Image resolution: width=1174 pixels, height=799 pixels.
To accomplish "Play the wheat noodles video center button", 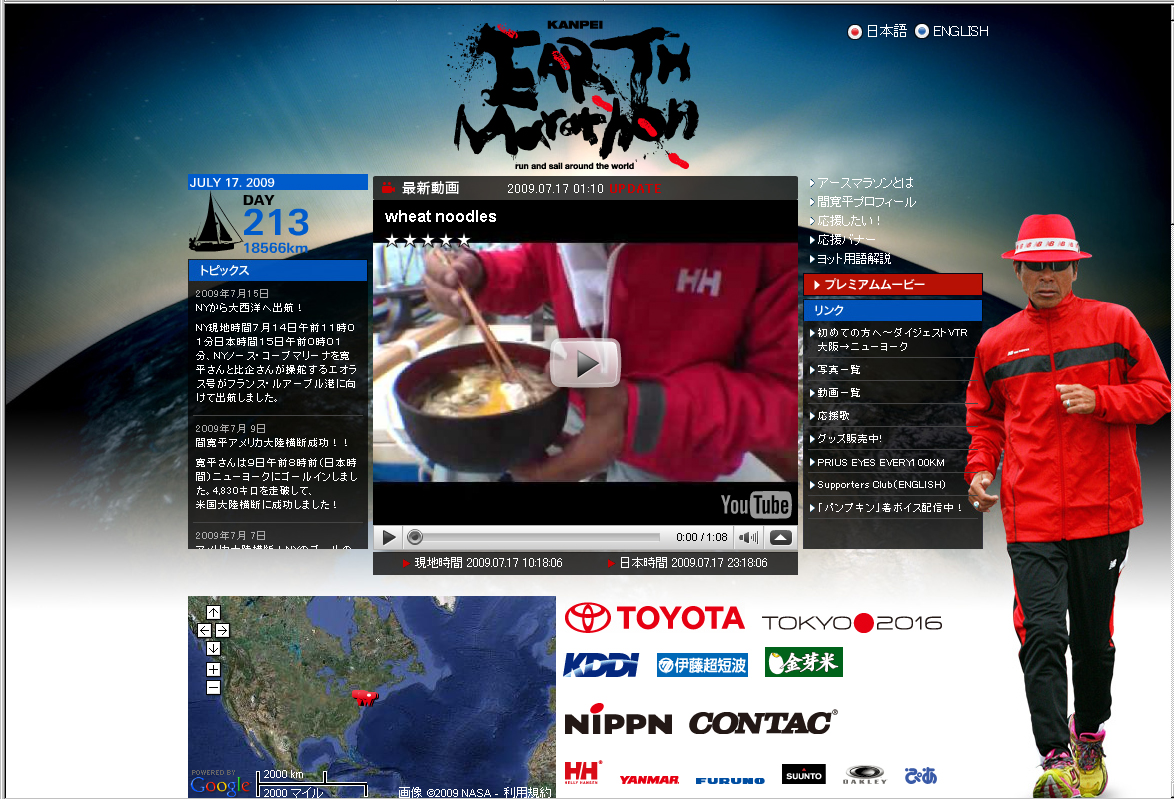I will [586, 363].
